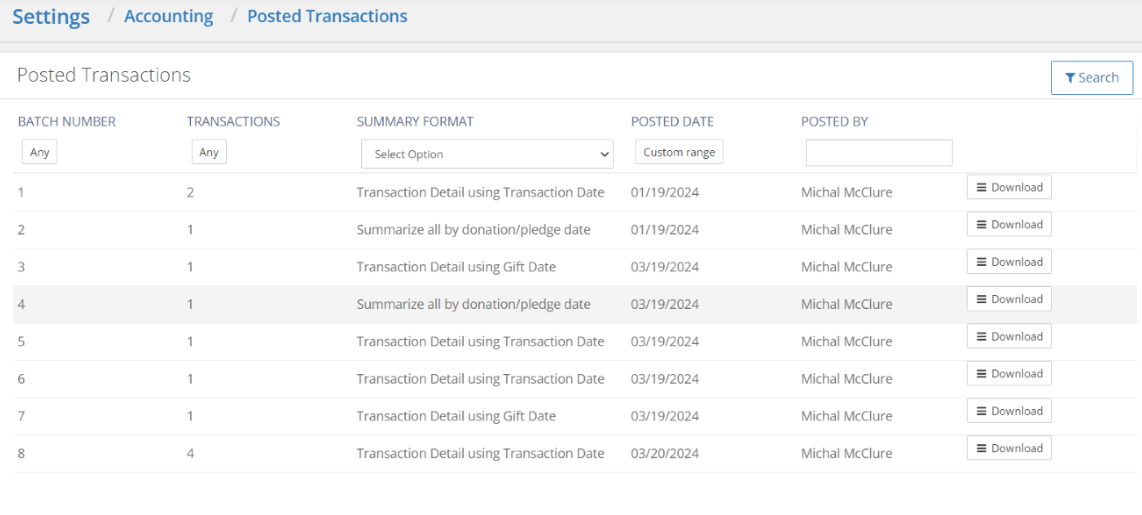Click the menu icon on batch 6 Download
Image resolution: width=1142 pixels, height=515 pixels.
pos(981,374)
